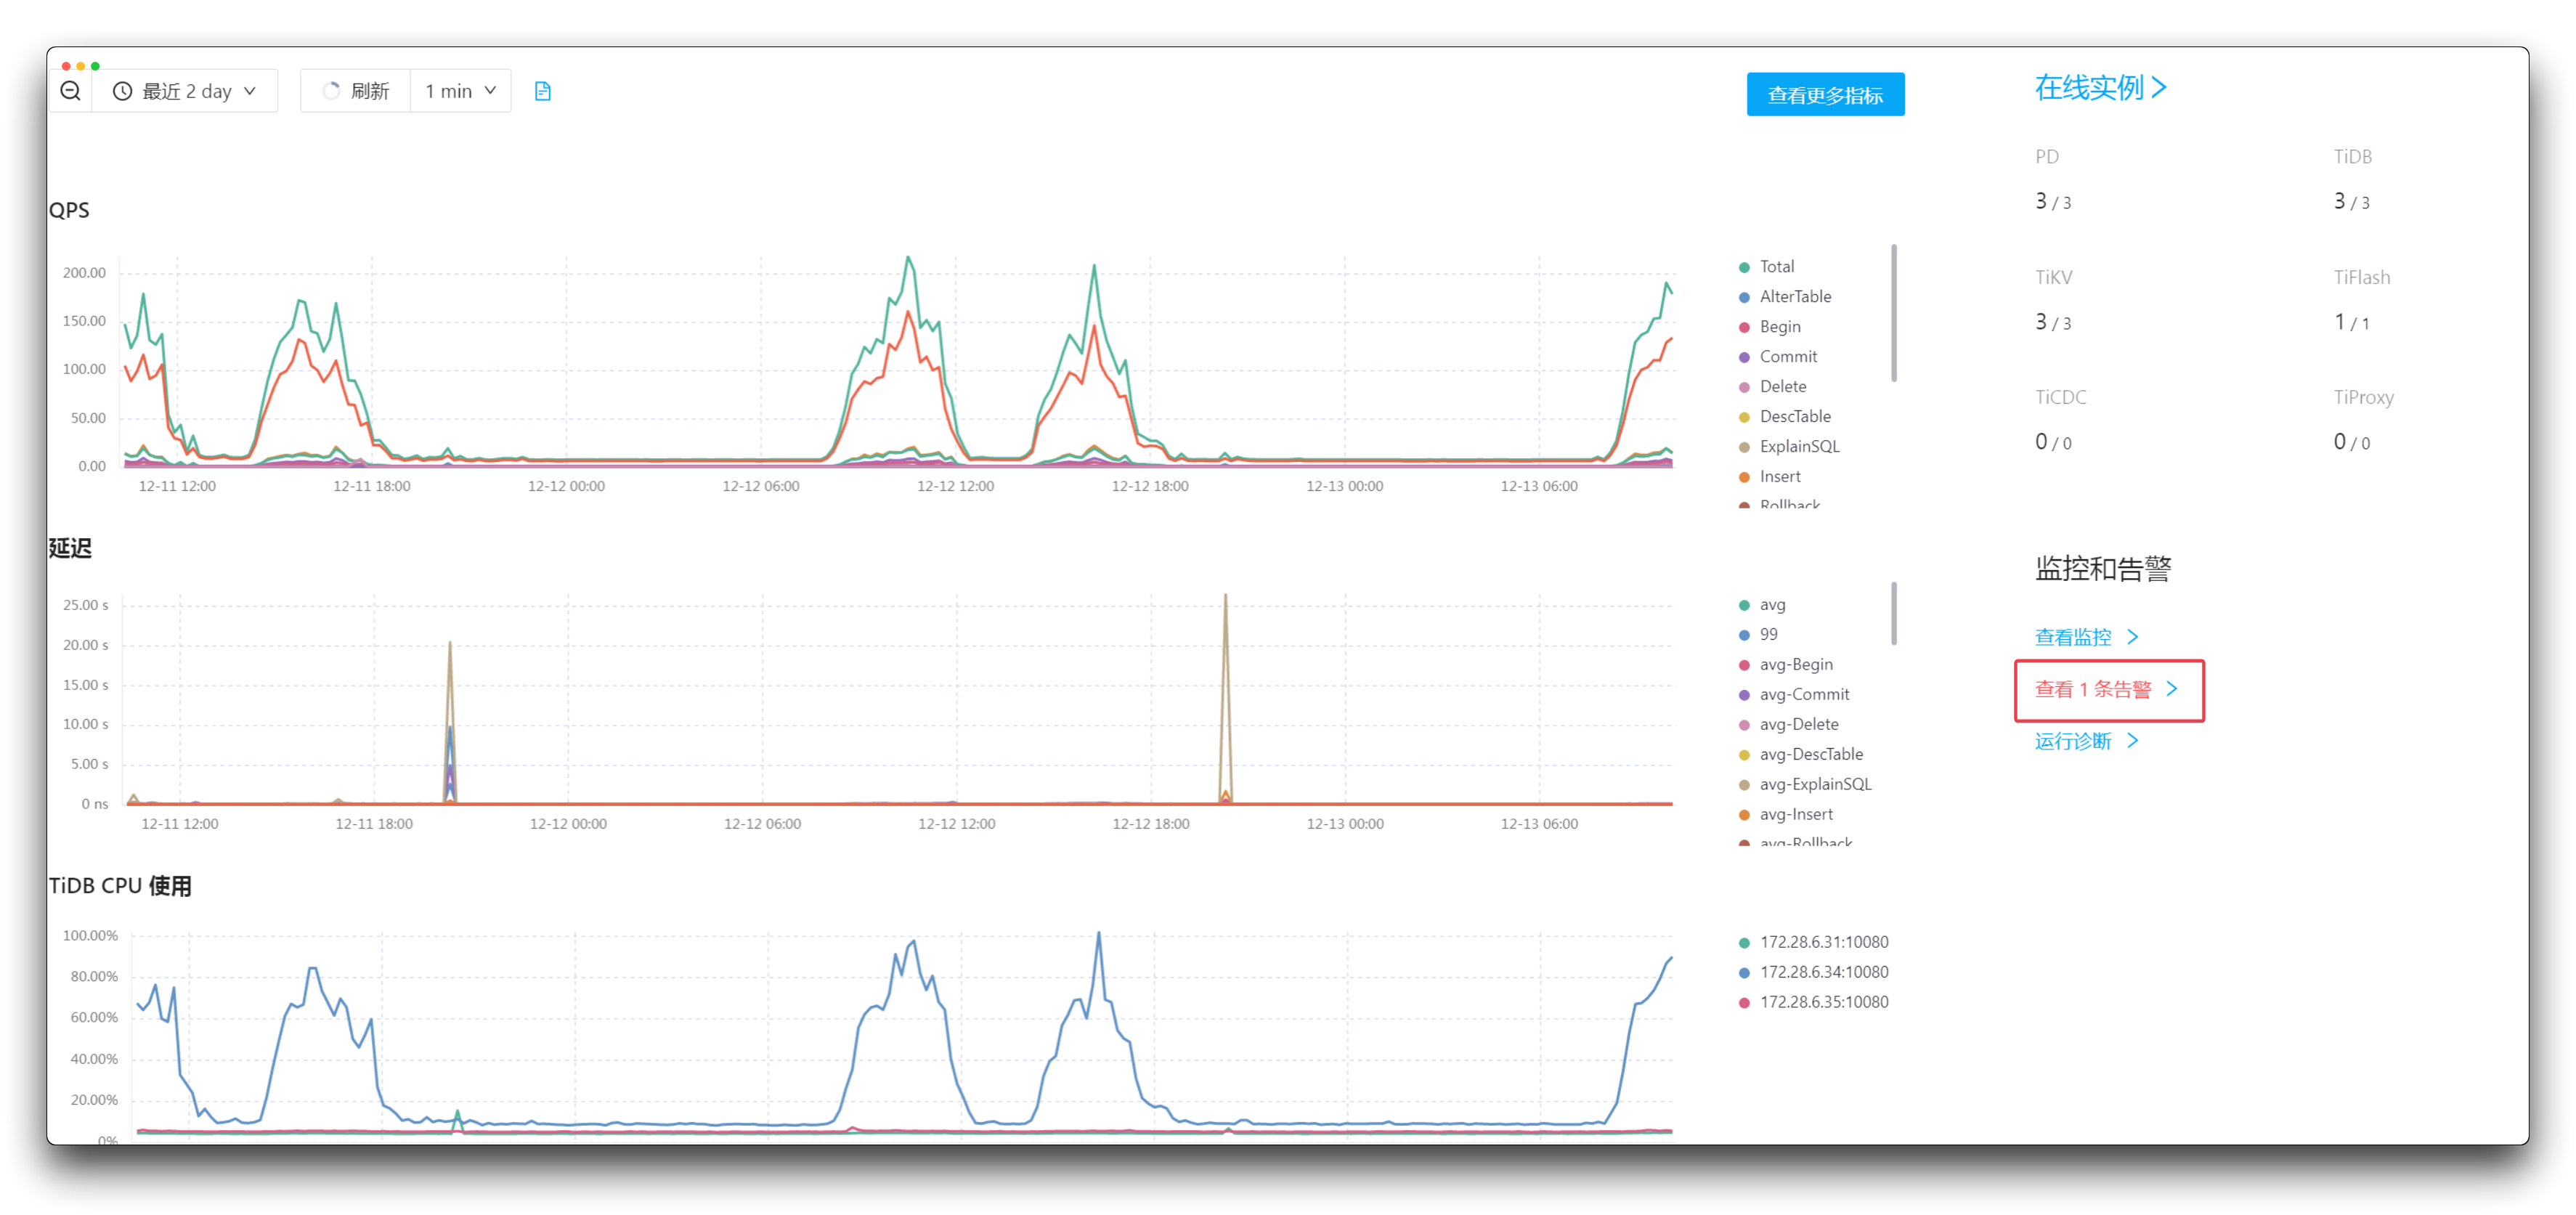Toggle the Total series in QPS legend
This screenshot has width=2576, height=1215.
[x=1776, y=267]
